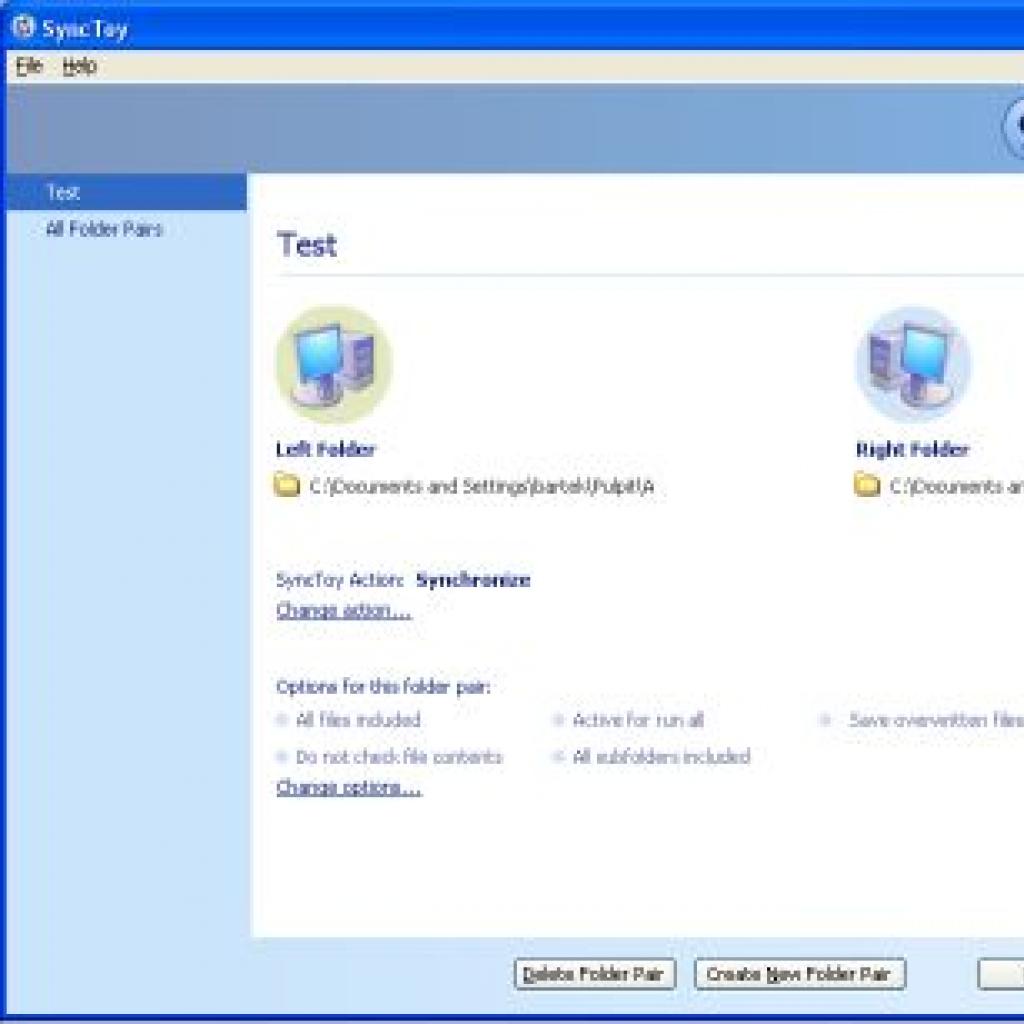1024x1024 pixels.
Task: Open the Change options link
Action: (349, 788)
